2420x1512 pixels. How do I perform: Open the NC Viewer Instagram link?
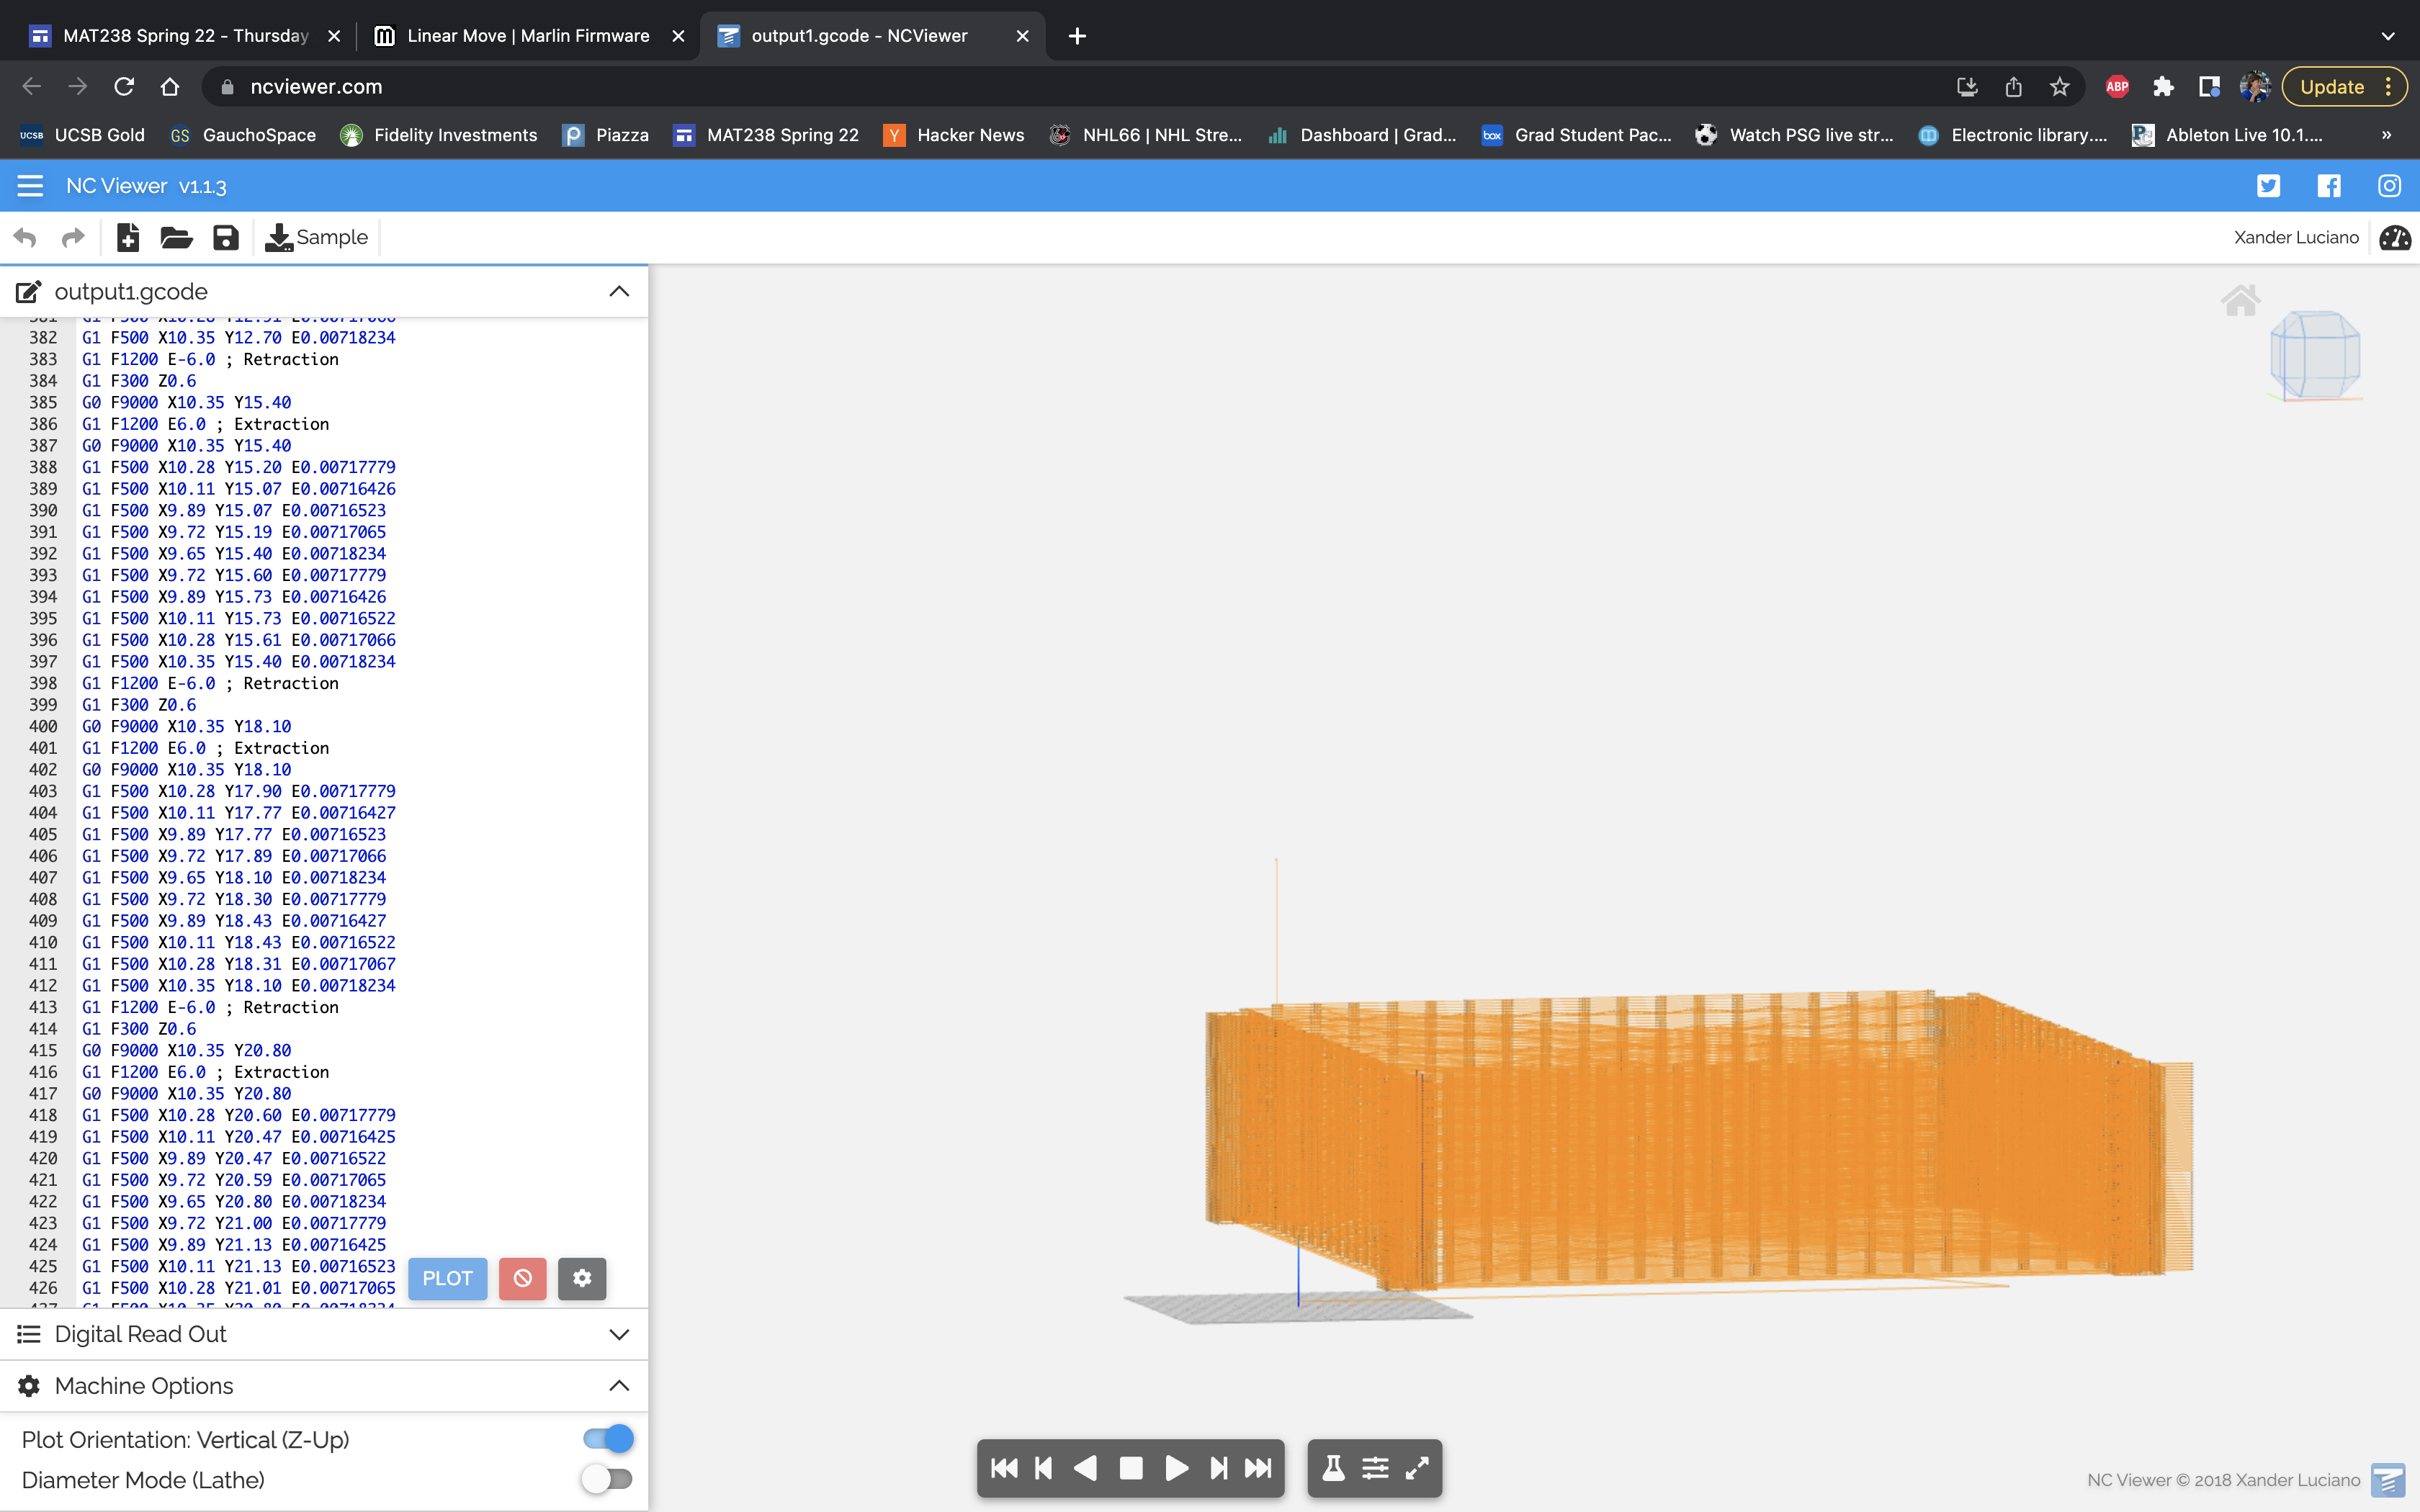click(x=2389, y=186)
